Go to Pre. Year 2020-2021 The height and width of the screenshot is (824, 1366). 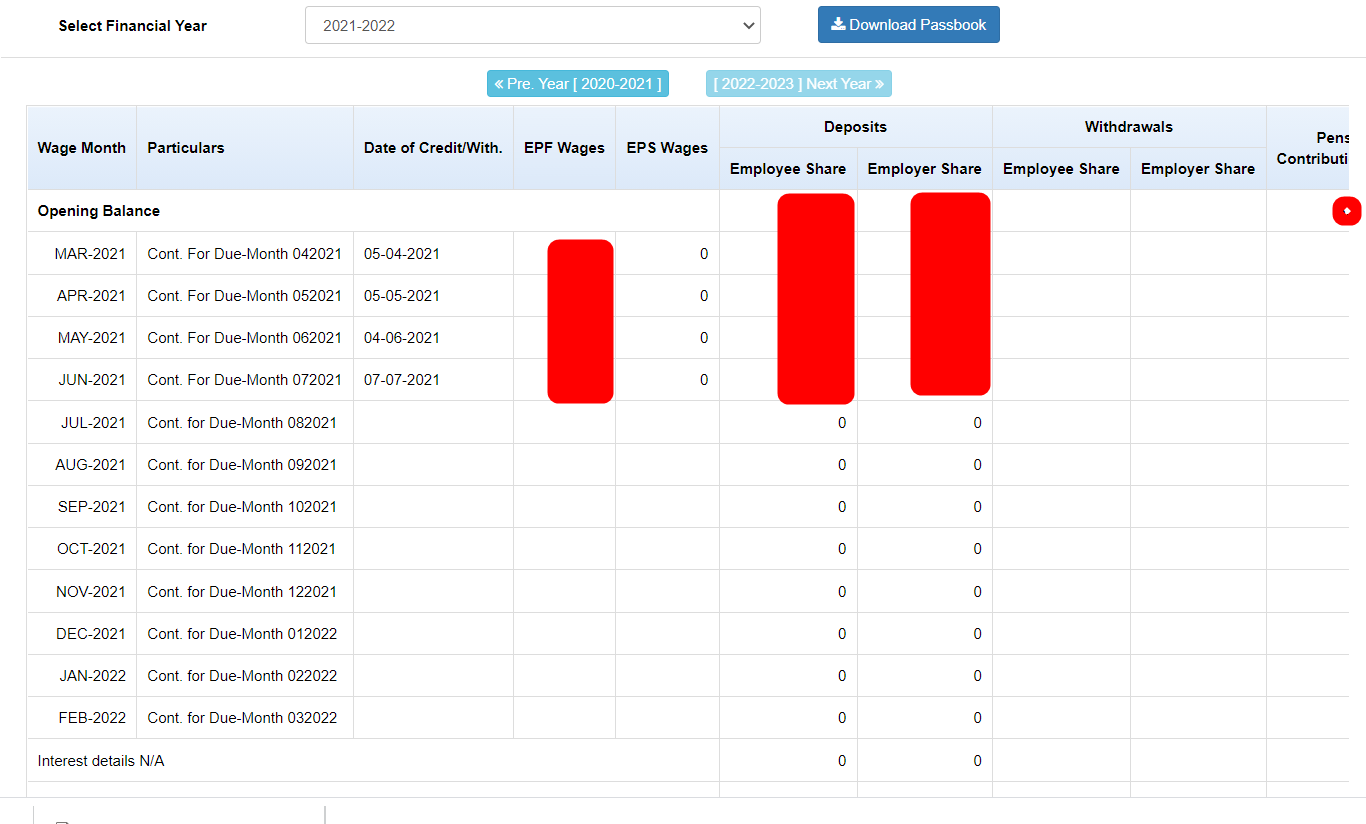click(x=578, y=84)
